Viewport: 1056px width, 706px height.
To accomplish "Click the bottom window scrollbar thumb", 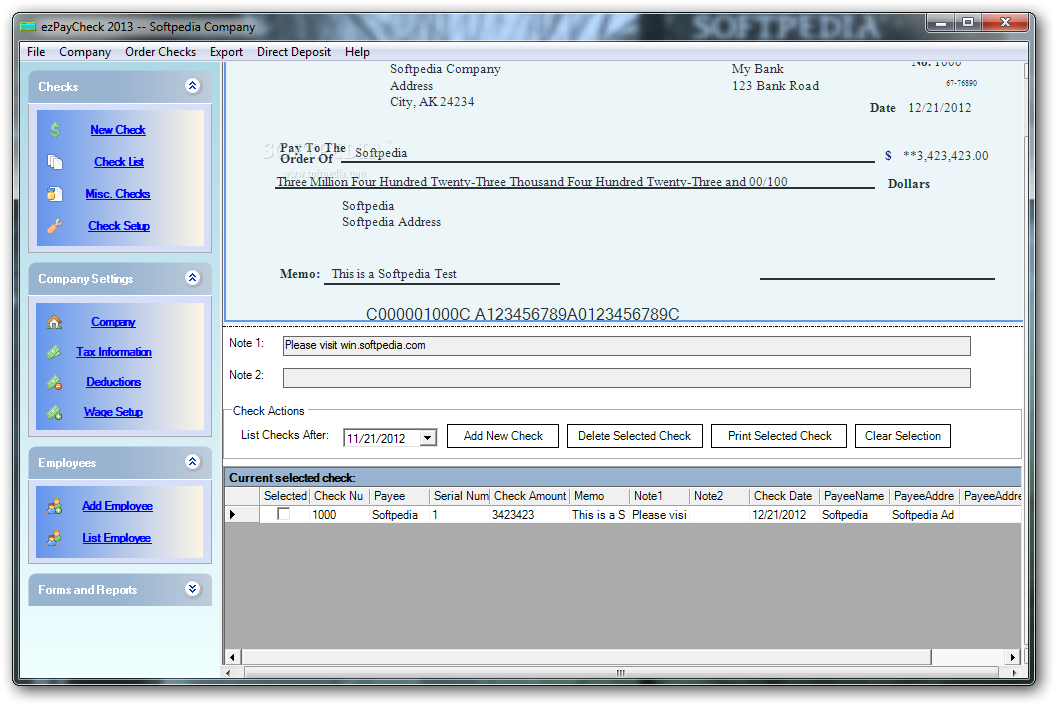I will pyautogui.click(x=620, y=672).
